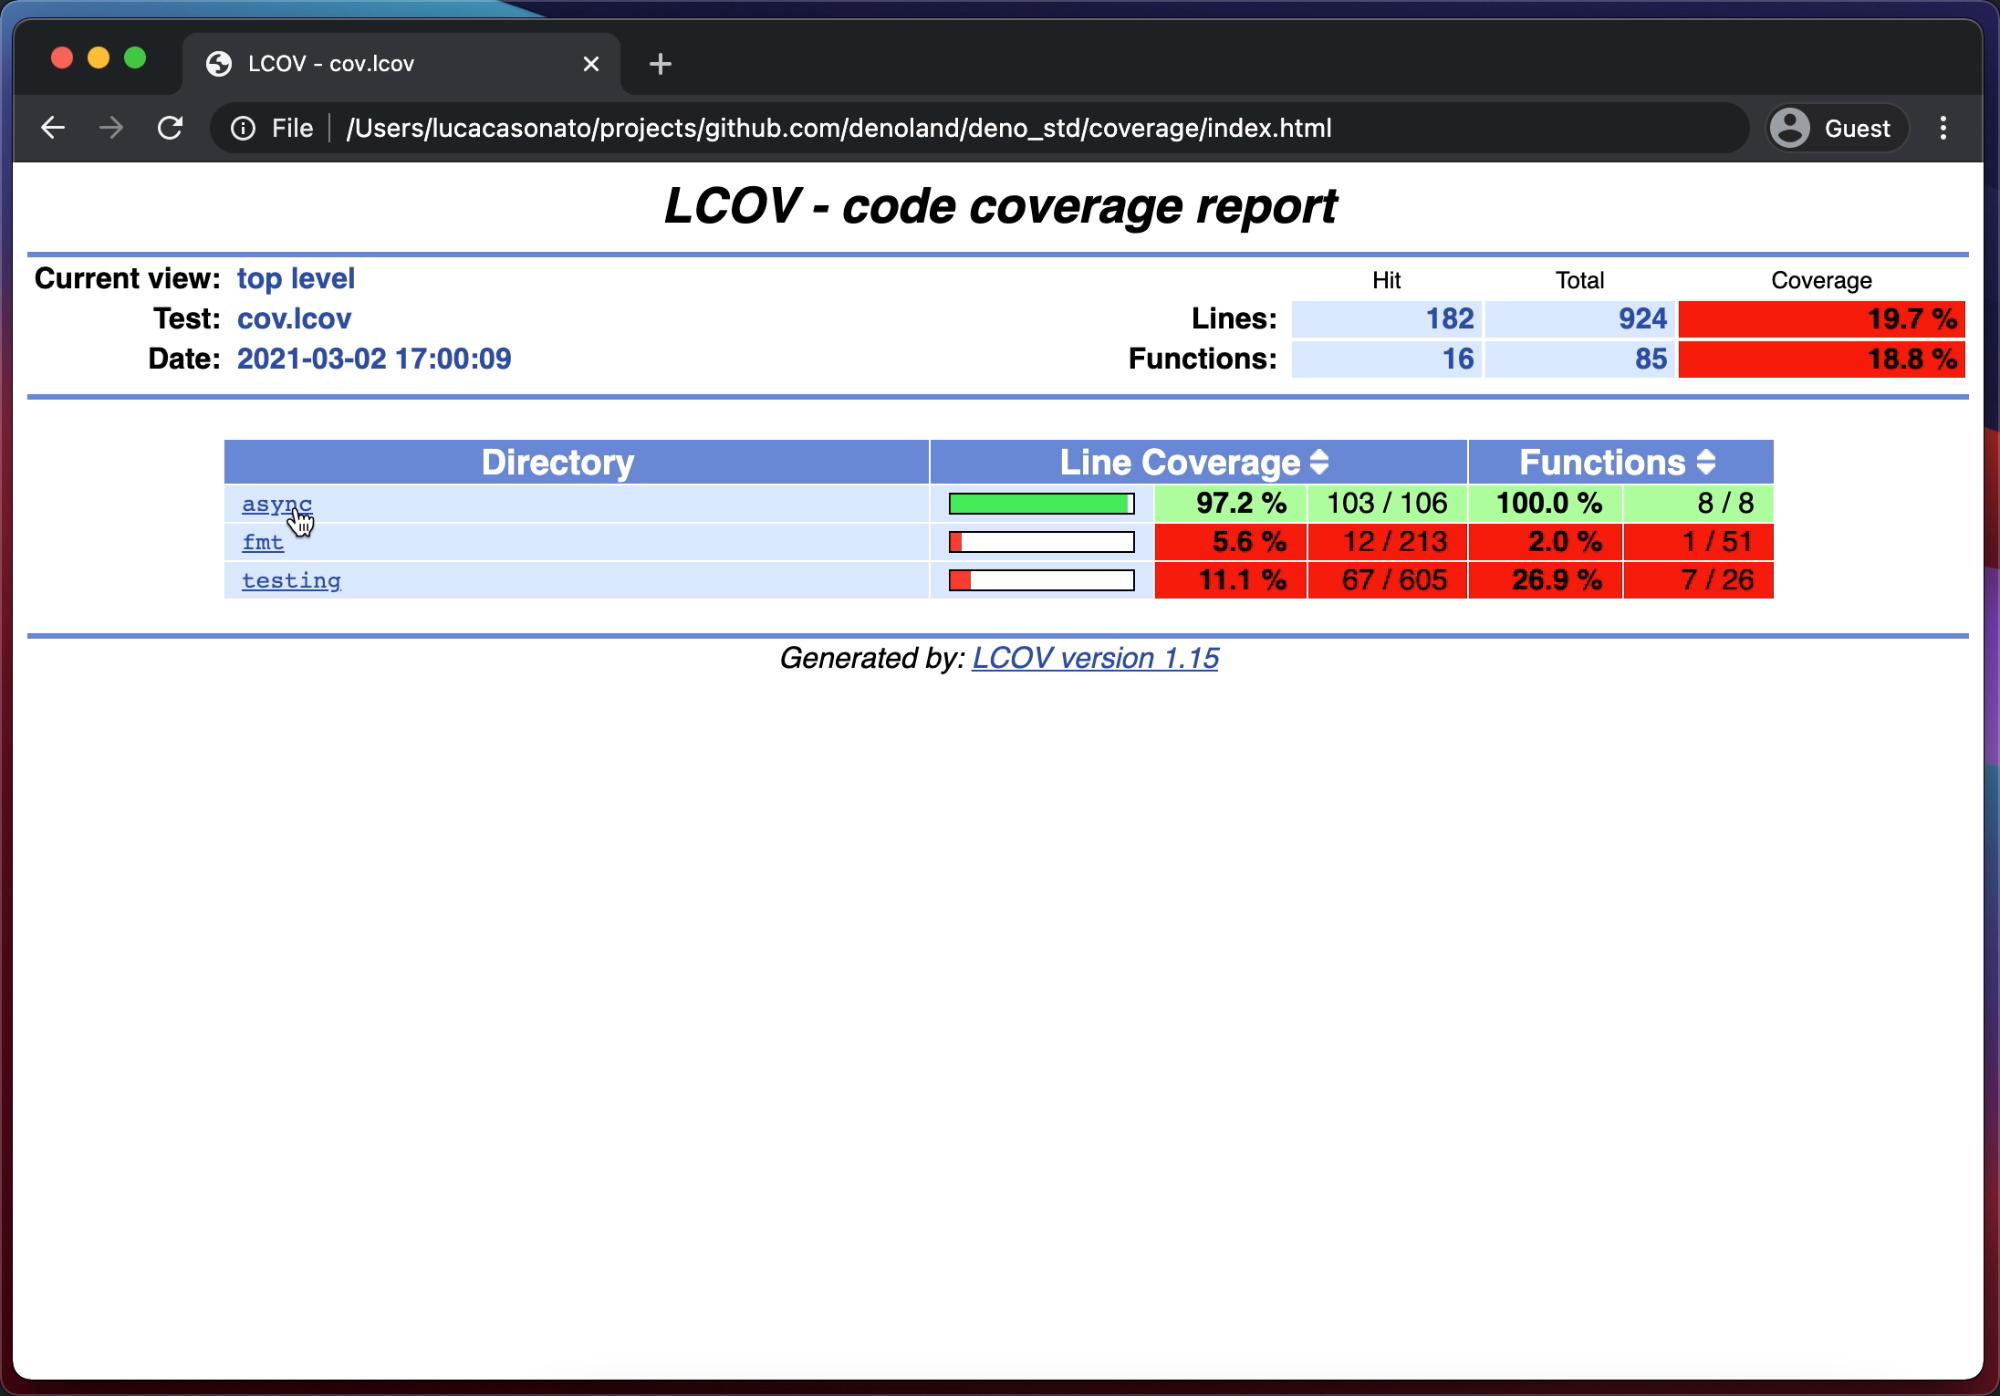
Task: Click the cov.lcov test name
Action: (x=294, y=319)
